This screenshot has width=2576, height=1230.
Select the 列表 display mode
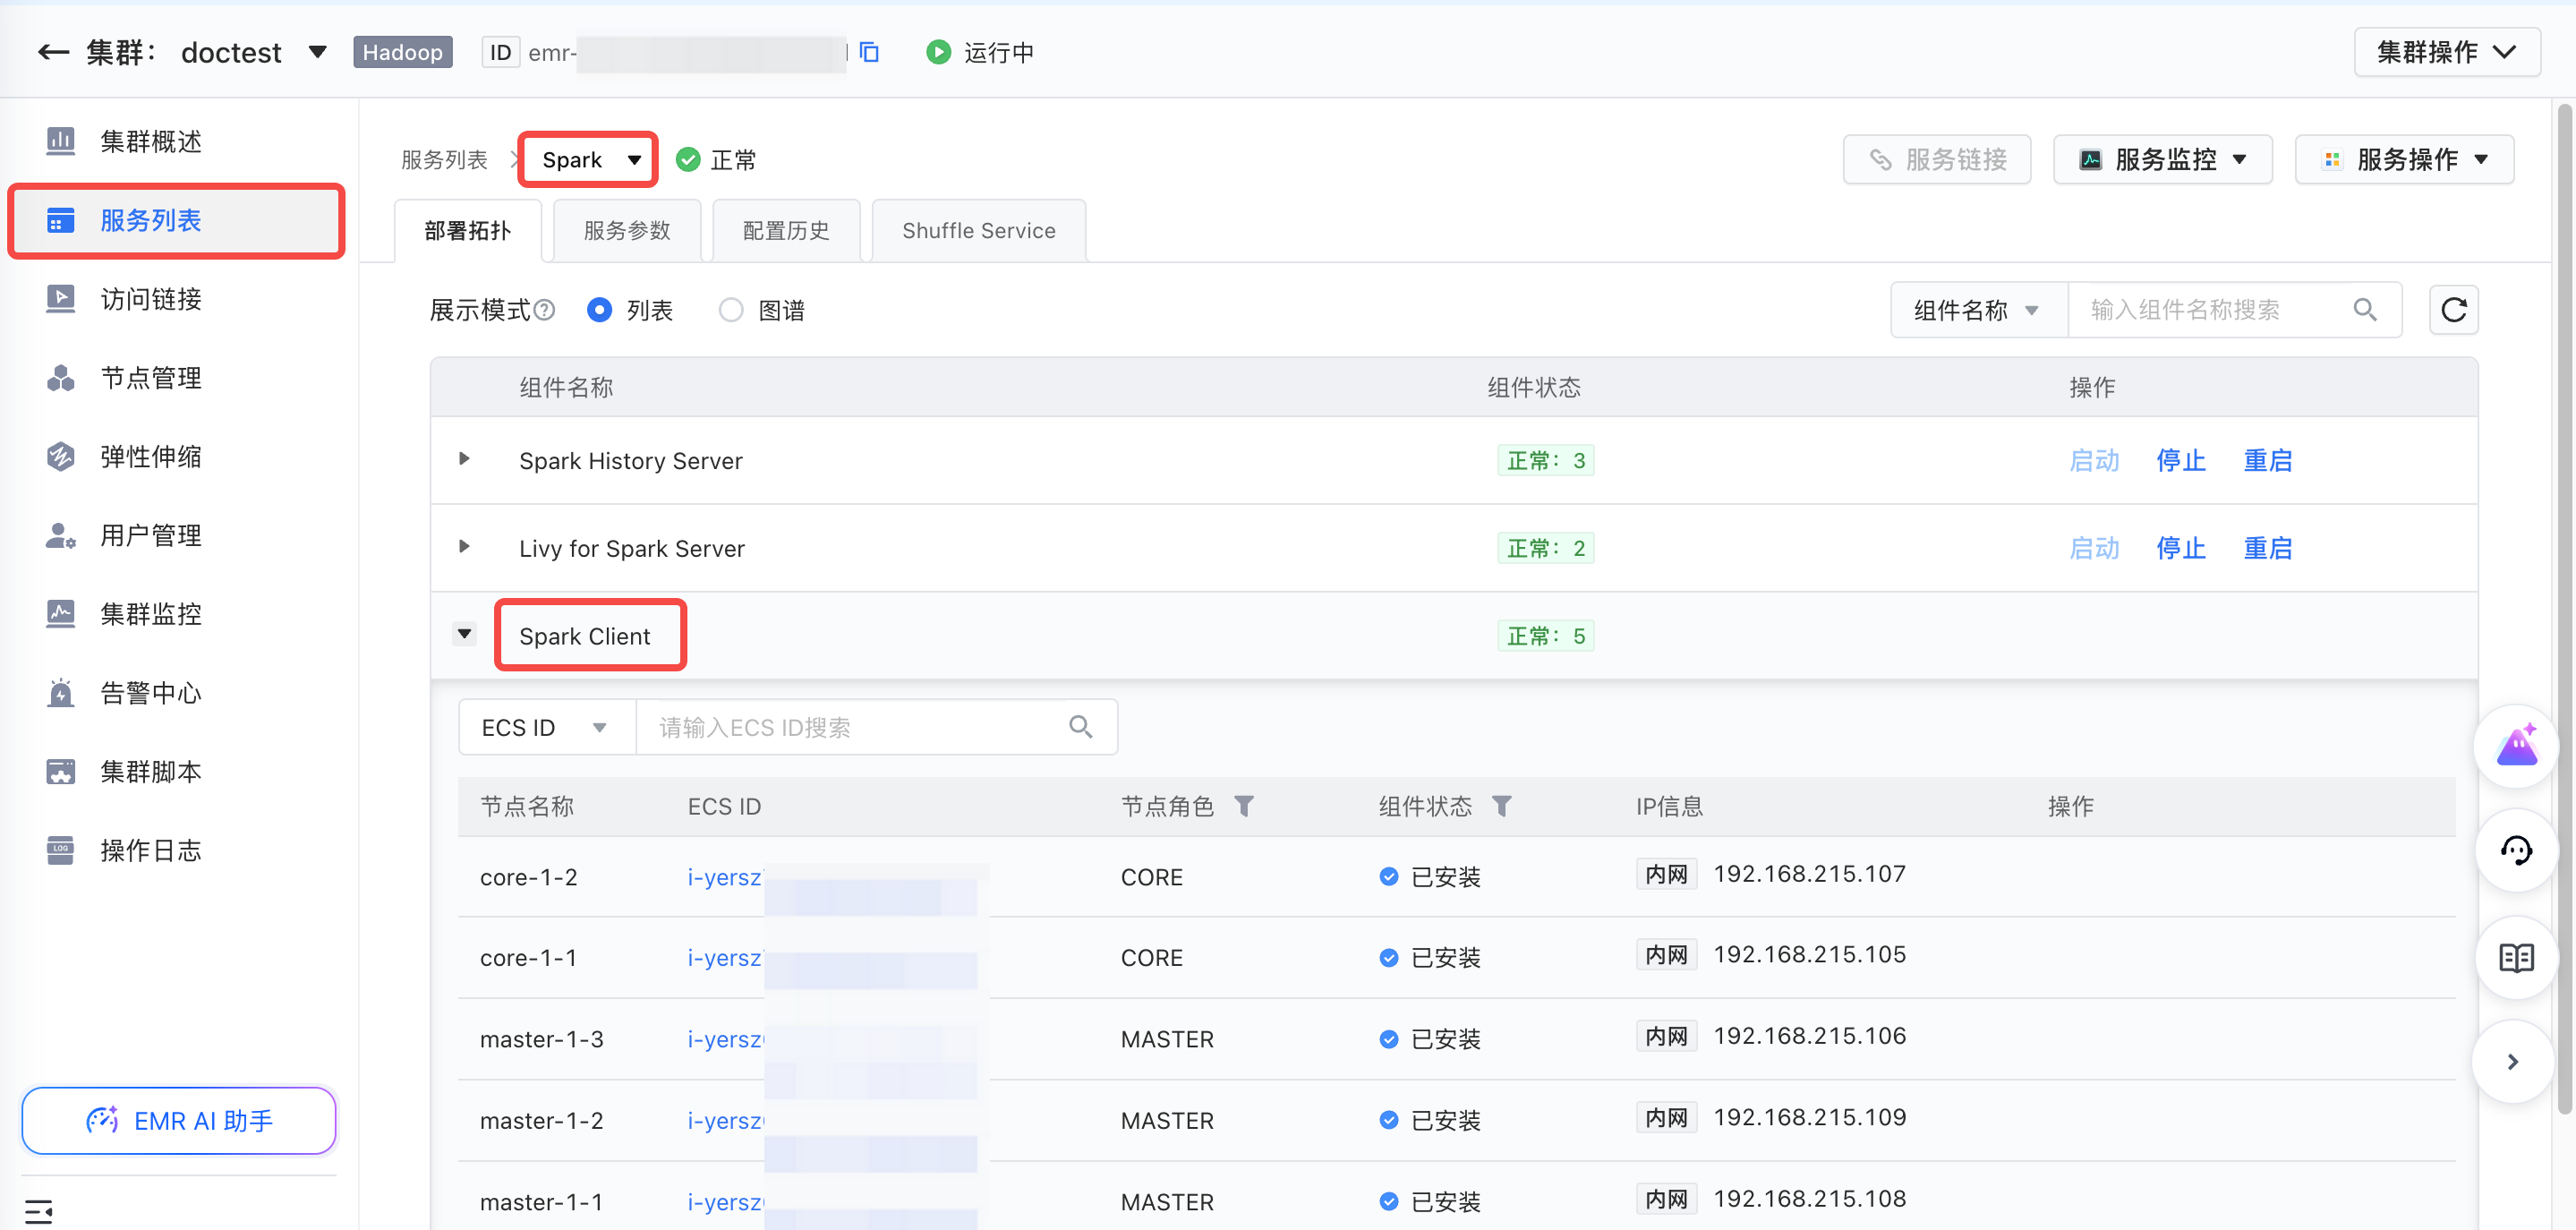[x=599, y=310]
